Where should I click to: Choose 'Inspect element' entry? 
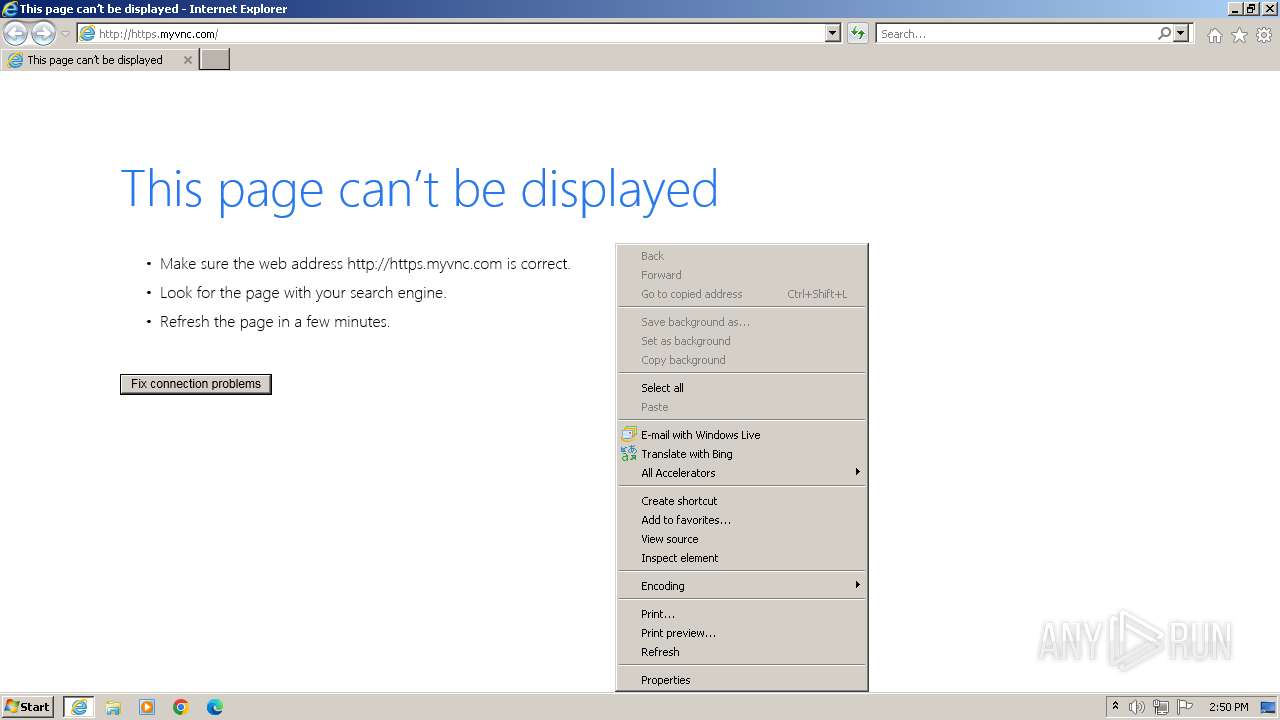click(x=742, y=558)
